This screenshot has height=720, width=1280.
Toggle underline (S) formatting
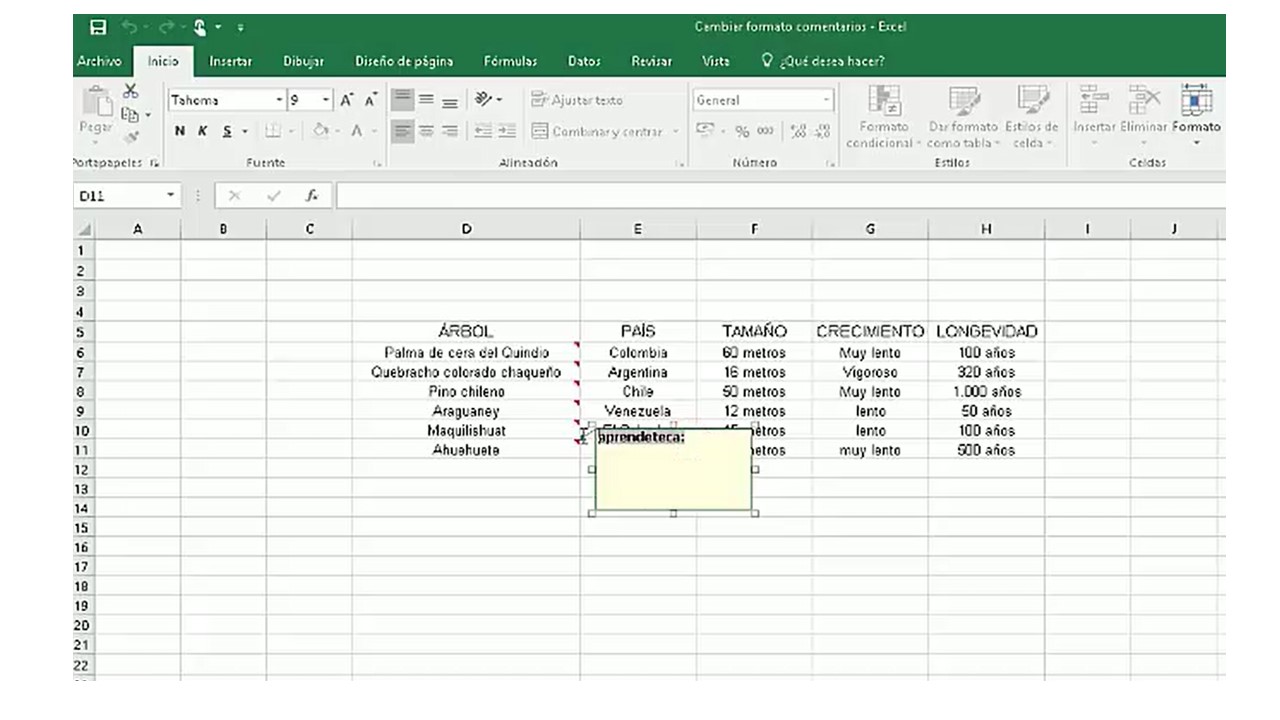pyautogui.click(x=227, y=131)
